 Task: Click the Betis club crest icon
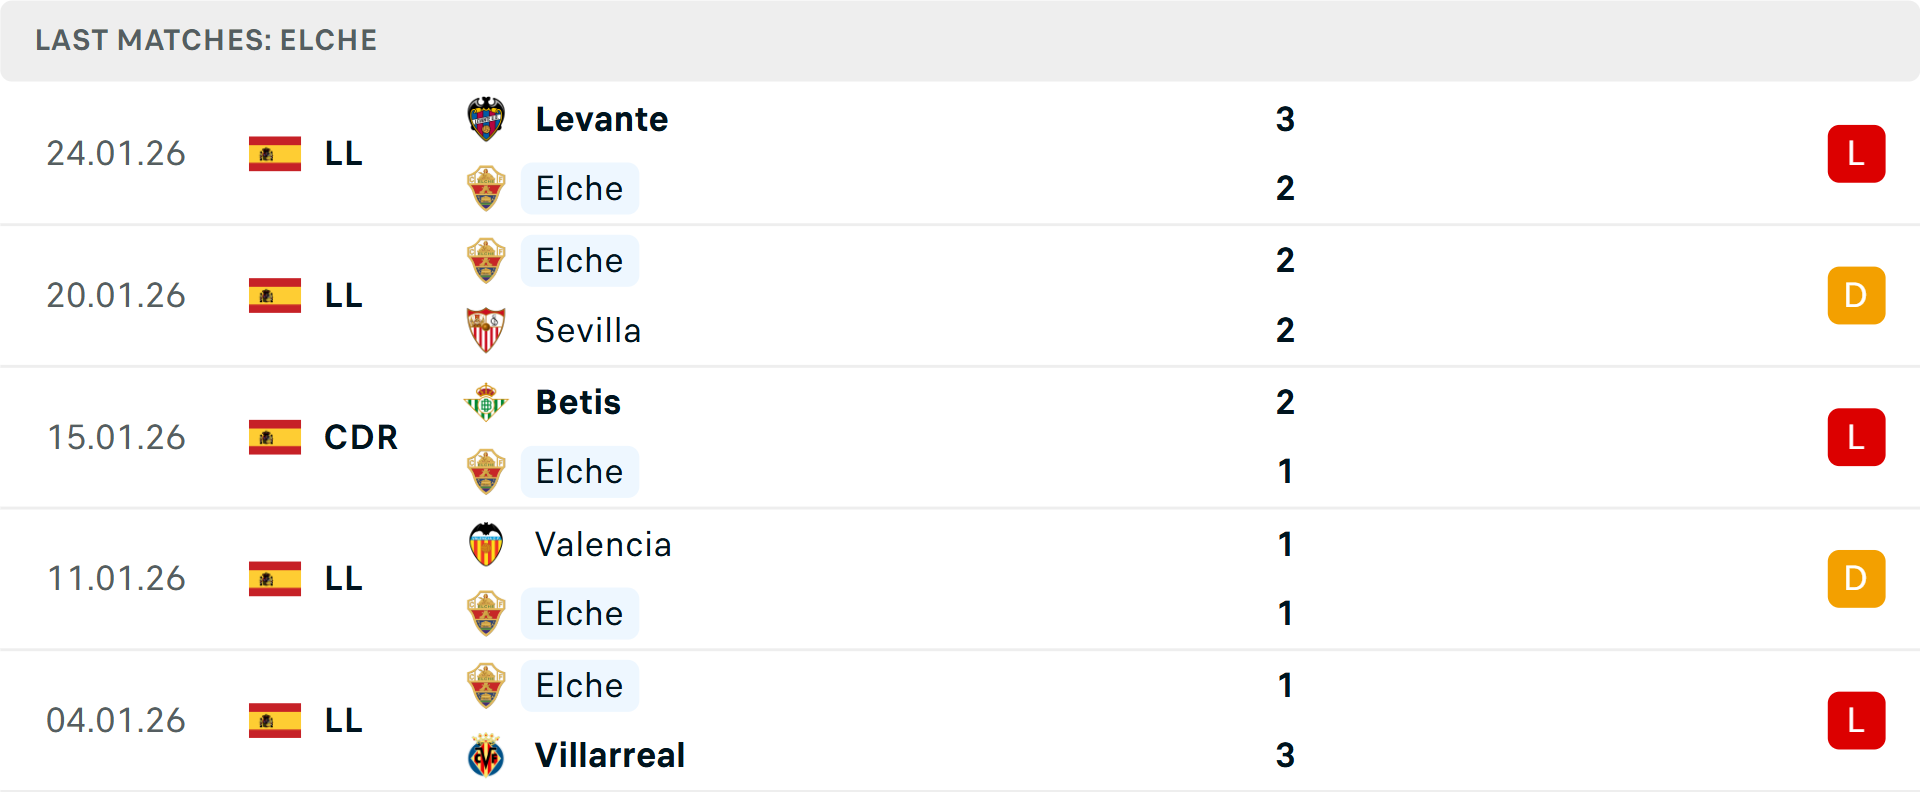click(x=486, y=402)
